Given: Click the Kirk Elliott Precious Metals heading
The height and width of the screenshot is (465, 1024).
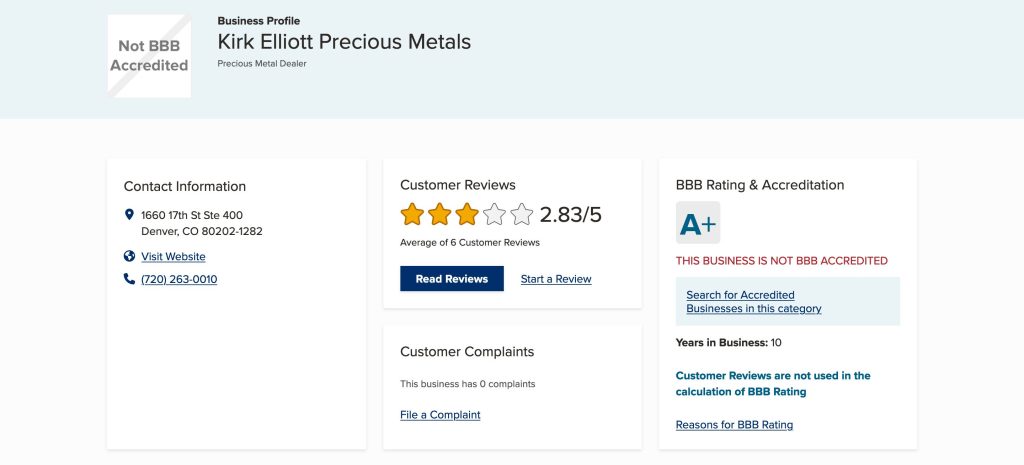Looking at the screenshot, I should [344, 42].
